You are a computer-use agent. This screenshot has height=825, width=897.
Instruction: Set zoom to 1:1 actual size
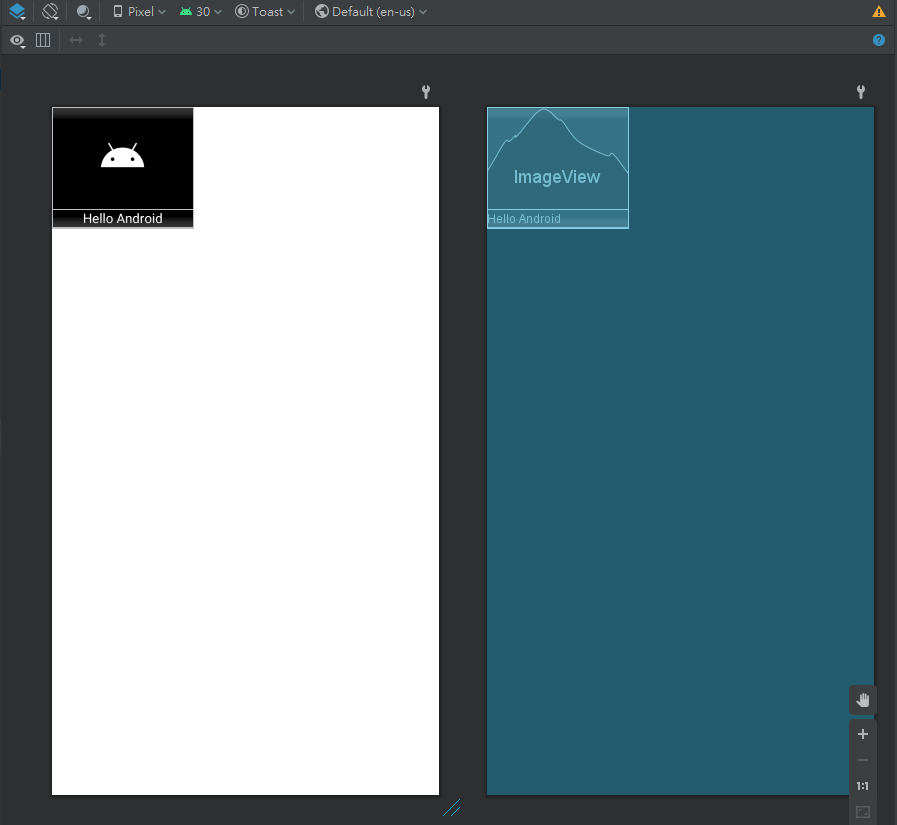pyautogui.click(x=863, y=786)
